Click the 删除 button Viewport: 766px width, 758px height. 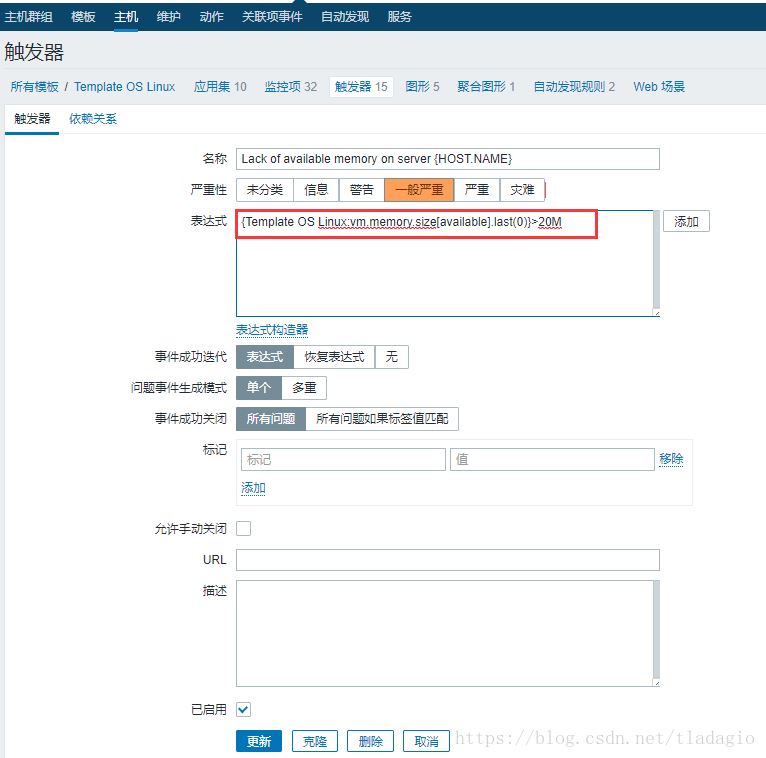[x=370, y=741]
